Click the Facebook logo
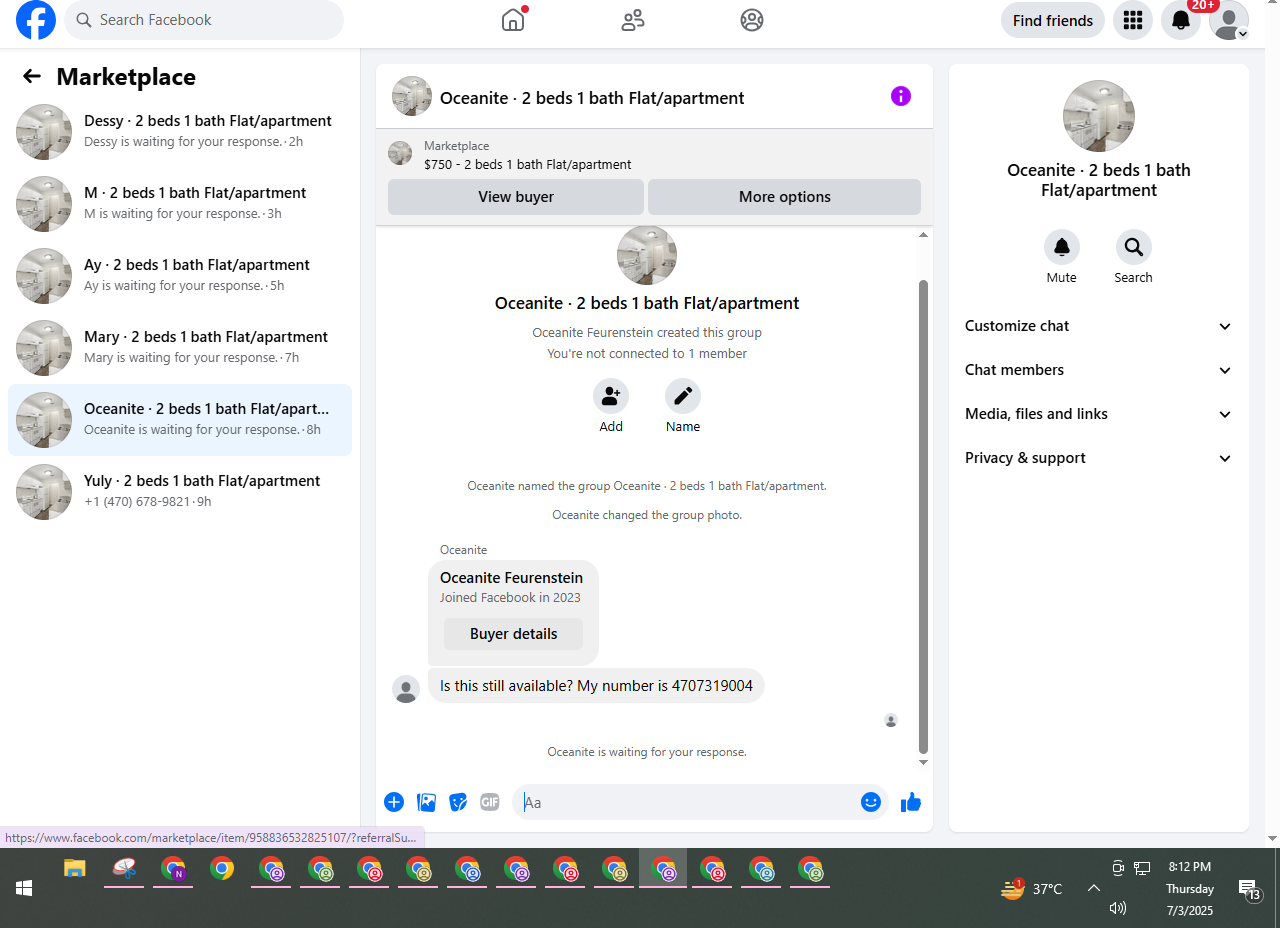 [36, 20]
